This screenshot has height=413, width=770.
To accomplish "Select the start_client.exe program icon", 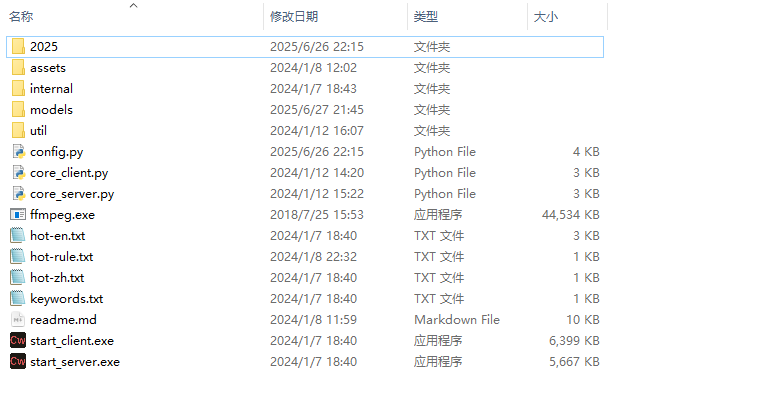I will point(18,340).
